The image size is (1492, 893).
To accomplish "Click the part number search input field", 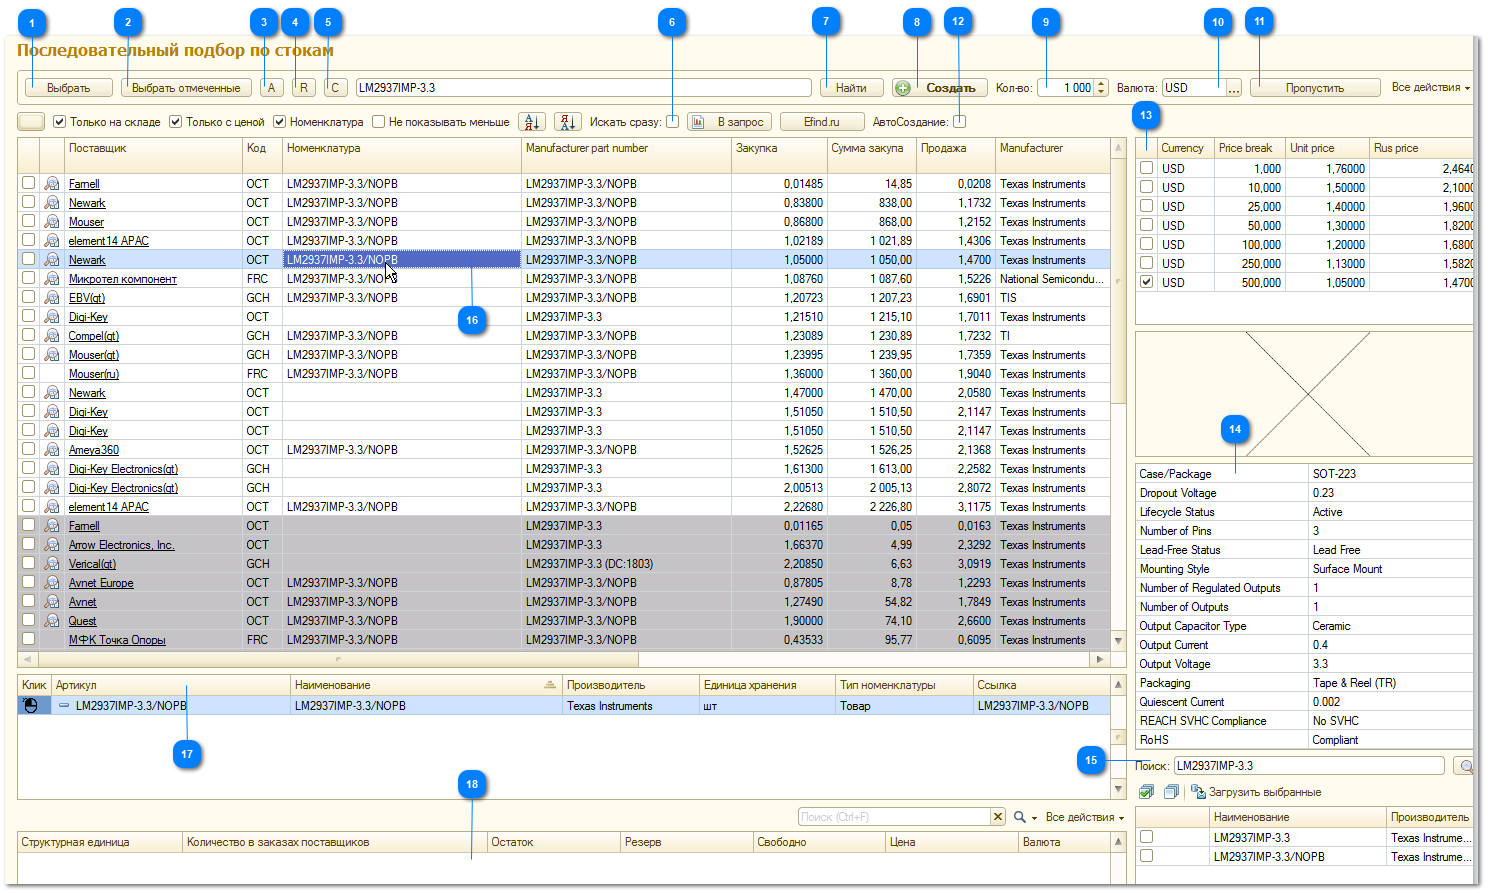I will tap(583, 88).
